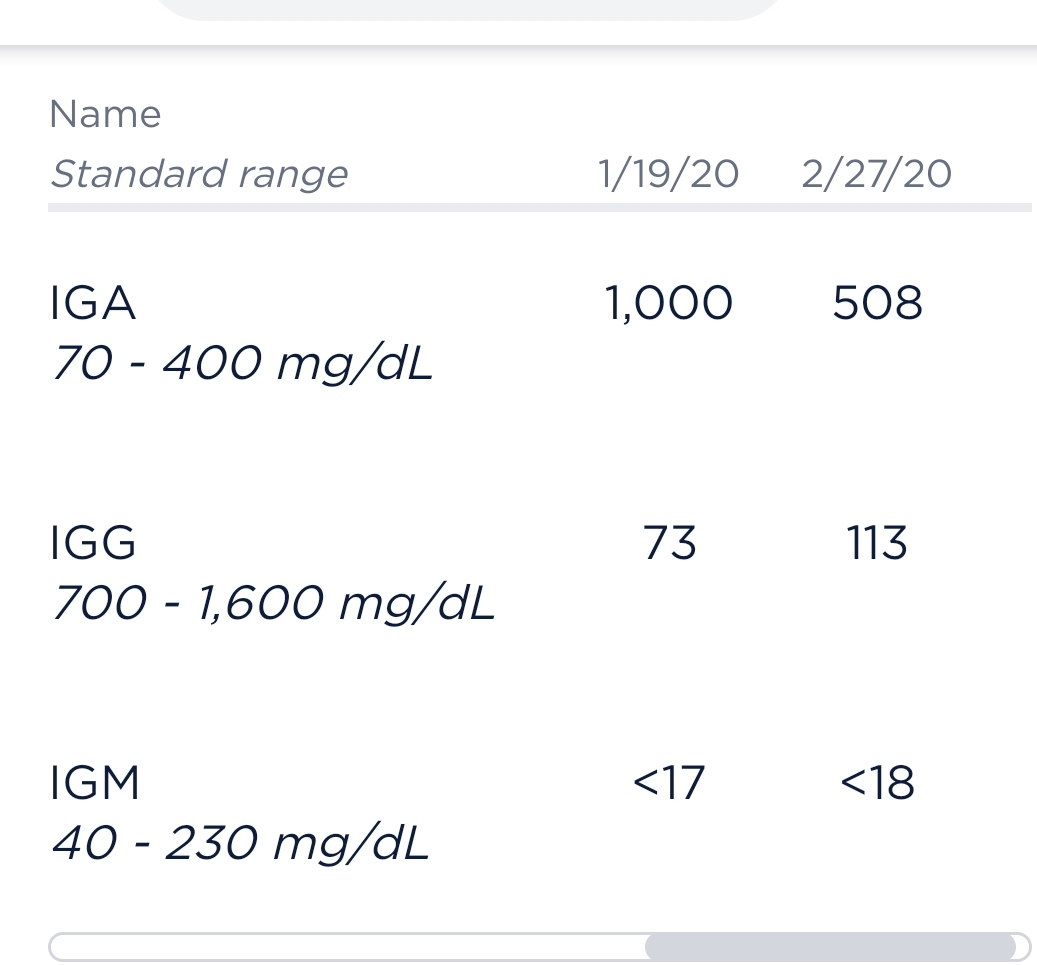
Task: Click the 700 - 1,600 mg/dL range text
Action: 273,603
